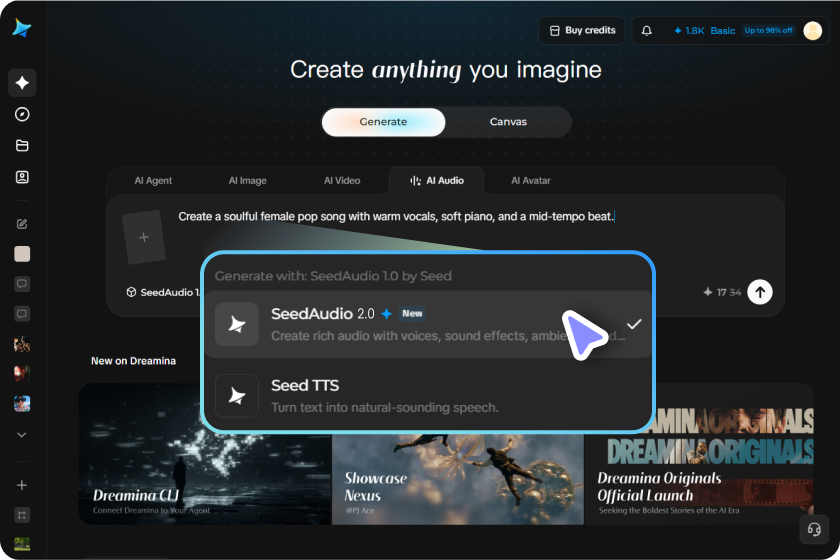The height and width of the screenshot is (560, 840).
Task: Open the Dreamina CLI card
Action: click(x=205, y=454)
